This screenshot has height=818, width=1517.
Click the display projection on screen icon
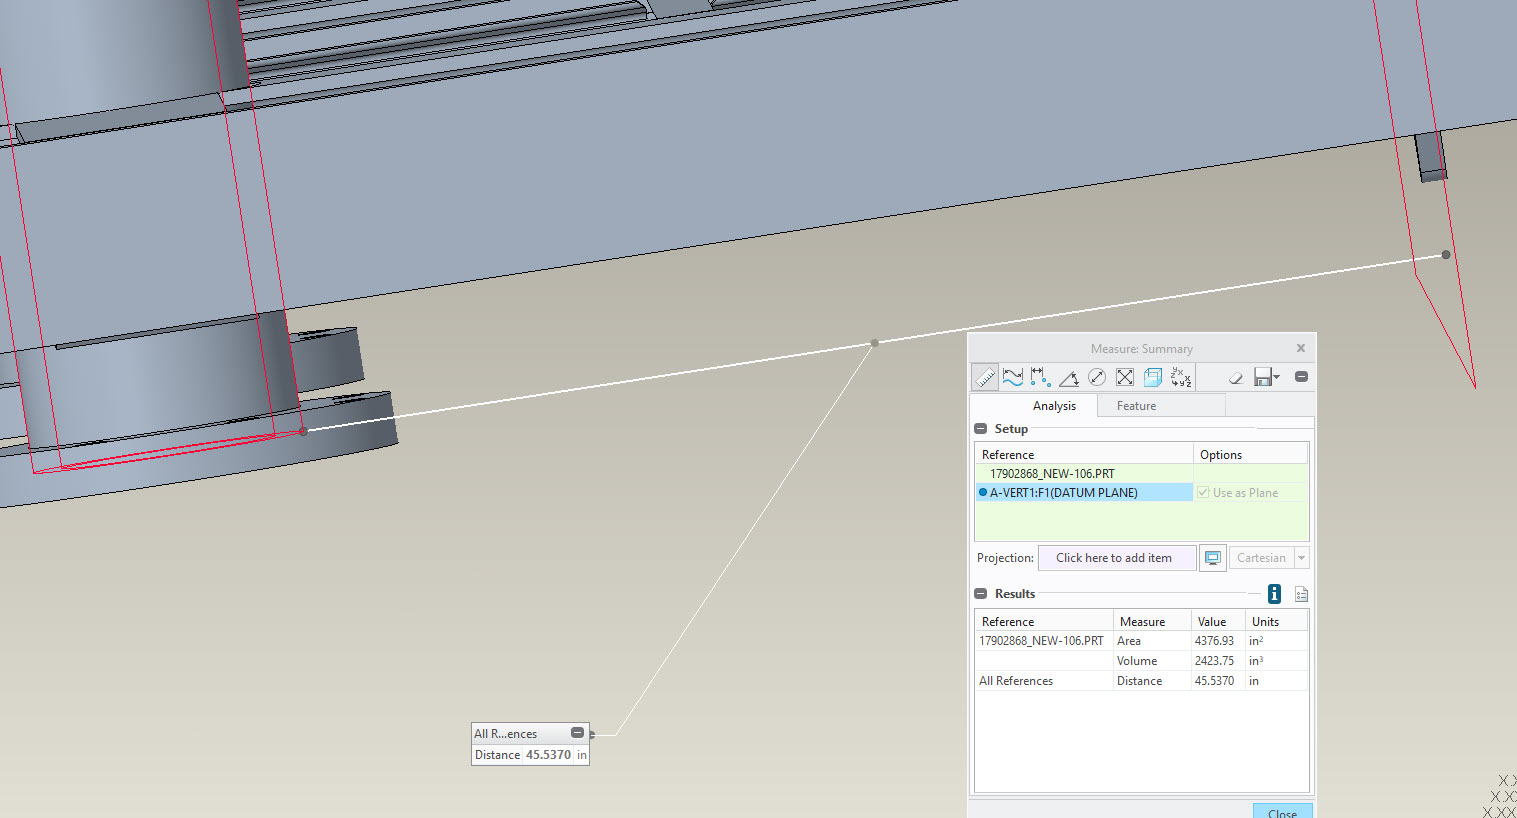[1212, 557]
